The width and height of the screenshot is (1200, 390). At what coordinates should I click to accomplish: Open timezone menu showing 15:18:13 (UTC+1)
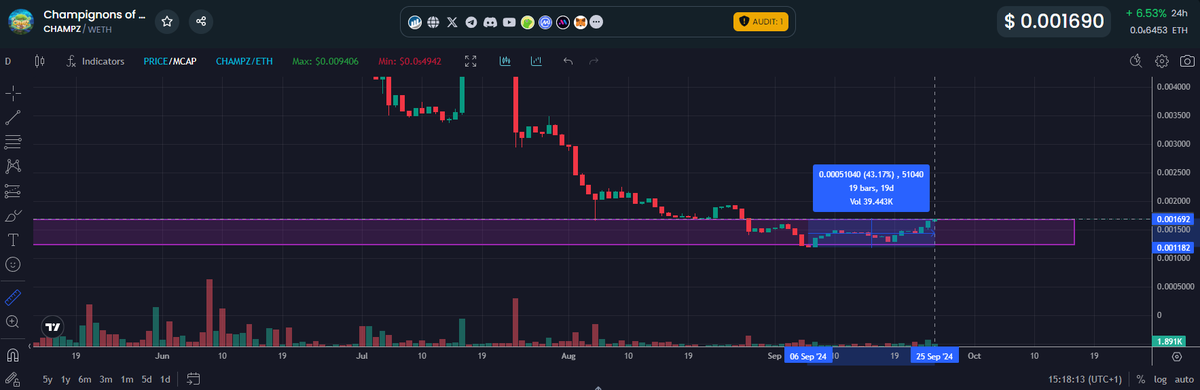point(1086,380)
